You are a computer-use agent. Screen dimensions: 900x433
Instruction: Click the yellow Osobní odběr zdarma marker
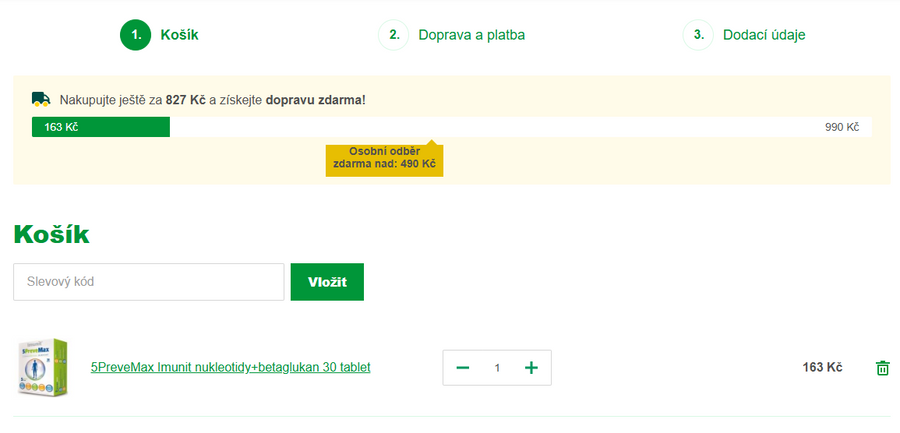pos(384,158)
